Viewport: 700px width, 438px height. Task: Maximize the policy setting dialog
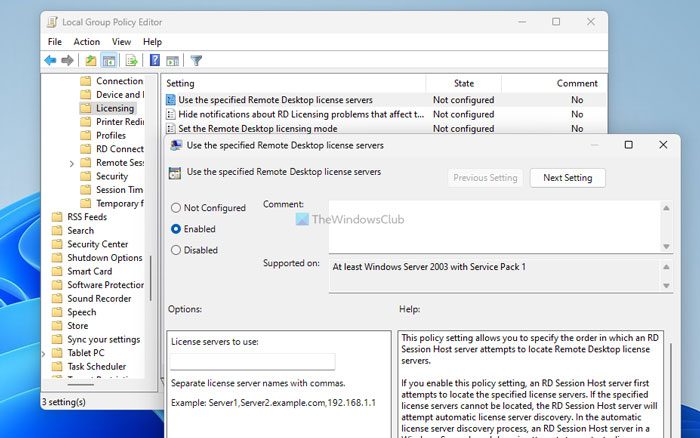tap(629, 145)
